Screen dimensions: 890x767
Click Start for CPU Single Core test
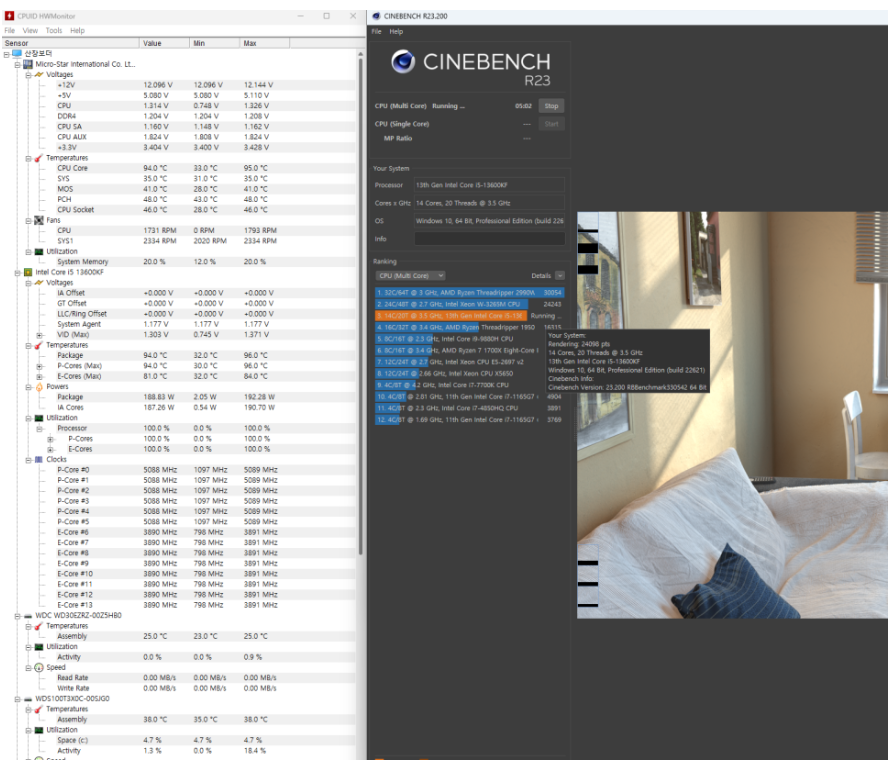[x=551, y=124]
